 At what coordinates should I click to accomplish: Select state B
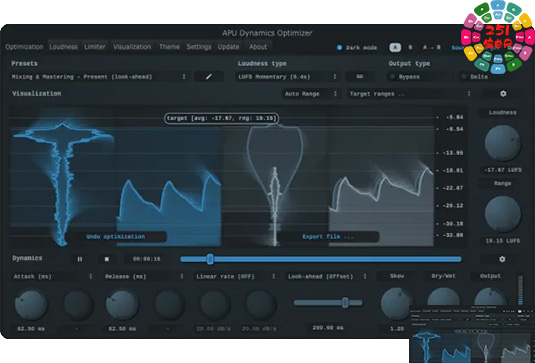tap(410, 47)
